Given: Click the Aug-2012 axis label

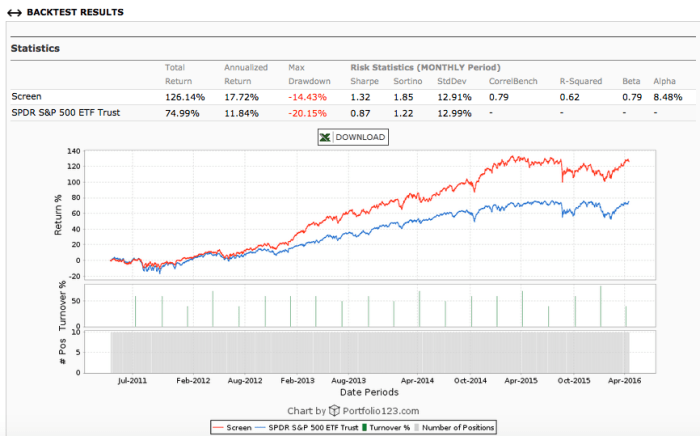Looking at the screenshot, I should point(245,381).
